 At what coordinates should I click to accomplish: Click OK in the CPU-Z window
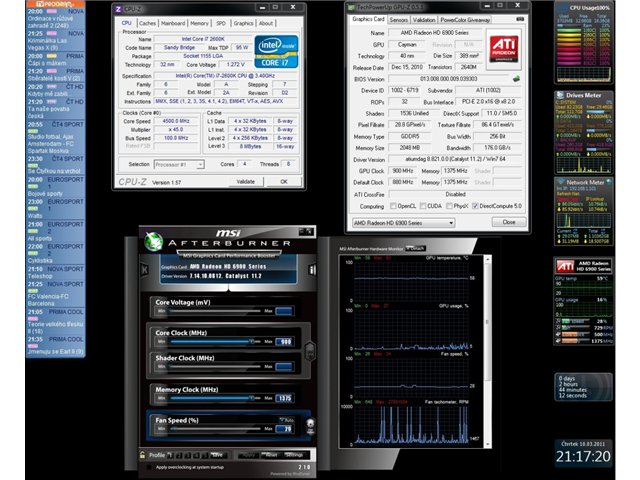coord(284,182)
